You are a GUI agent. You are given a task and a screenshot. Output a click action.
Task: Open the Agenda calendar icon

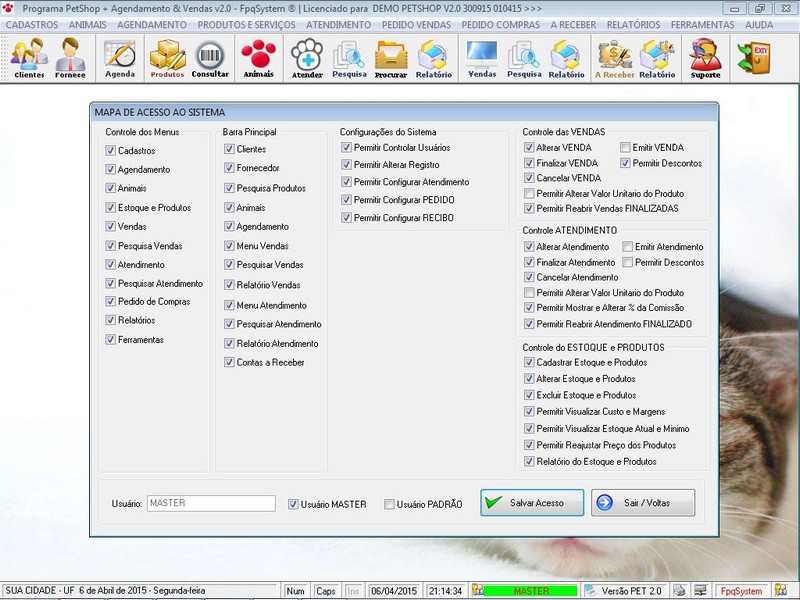(x=120, y=58)
